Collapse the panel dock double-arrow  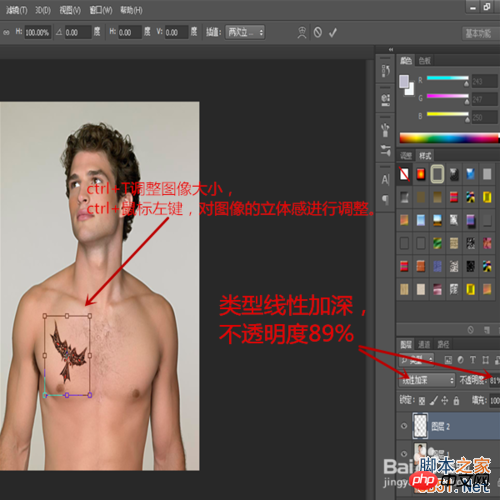(x=391, y=50)
